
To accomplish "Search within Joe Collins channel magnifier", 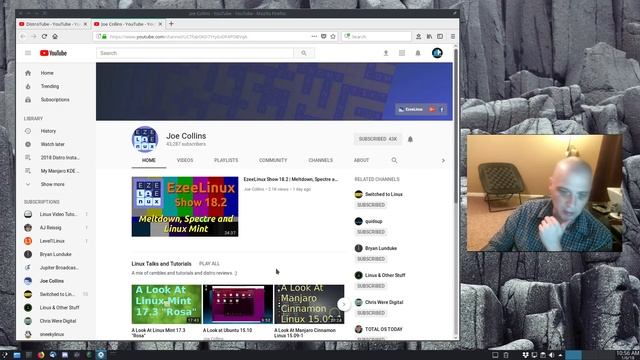I will pos(394,160).
